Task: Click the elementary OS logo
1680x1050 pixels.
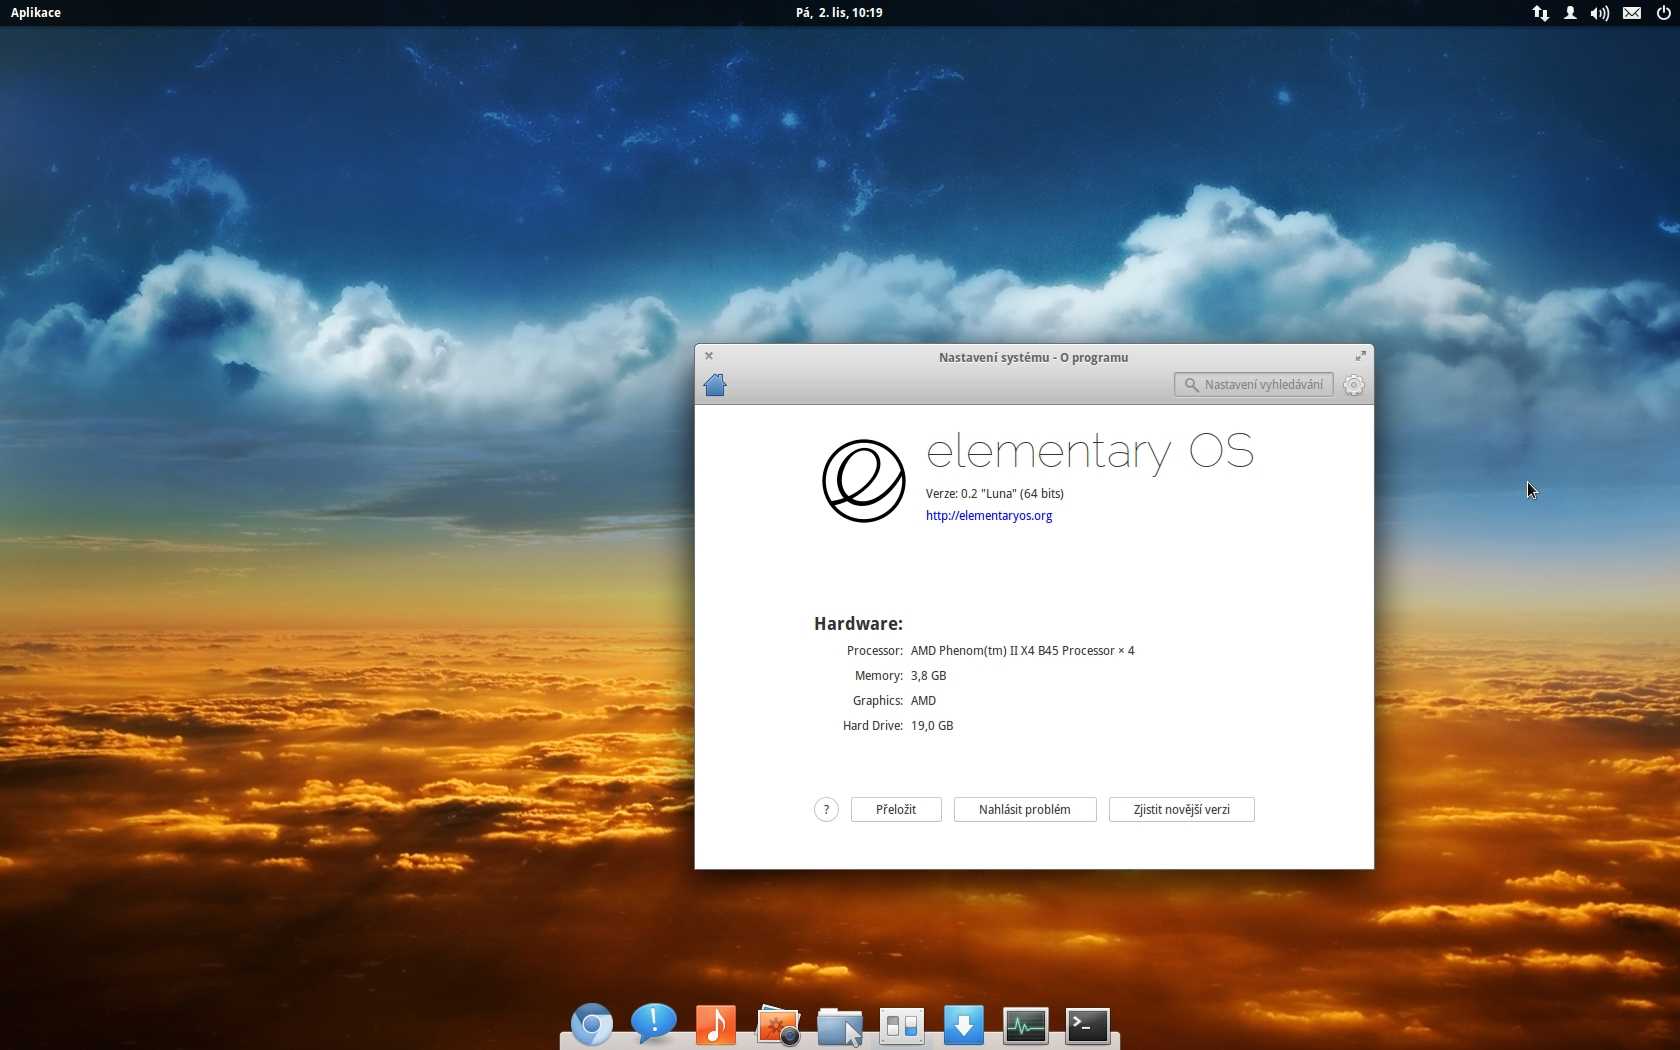Action: coord(864,481)
